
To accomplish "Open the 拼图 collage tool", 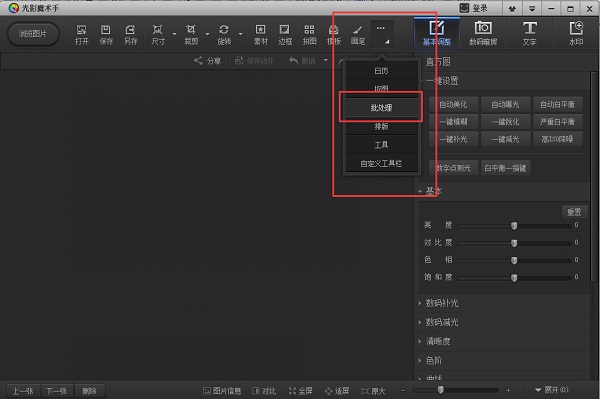I will [309, 34].
